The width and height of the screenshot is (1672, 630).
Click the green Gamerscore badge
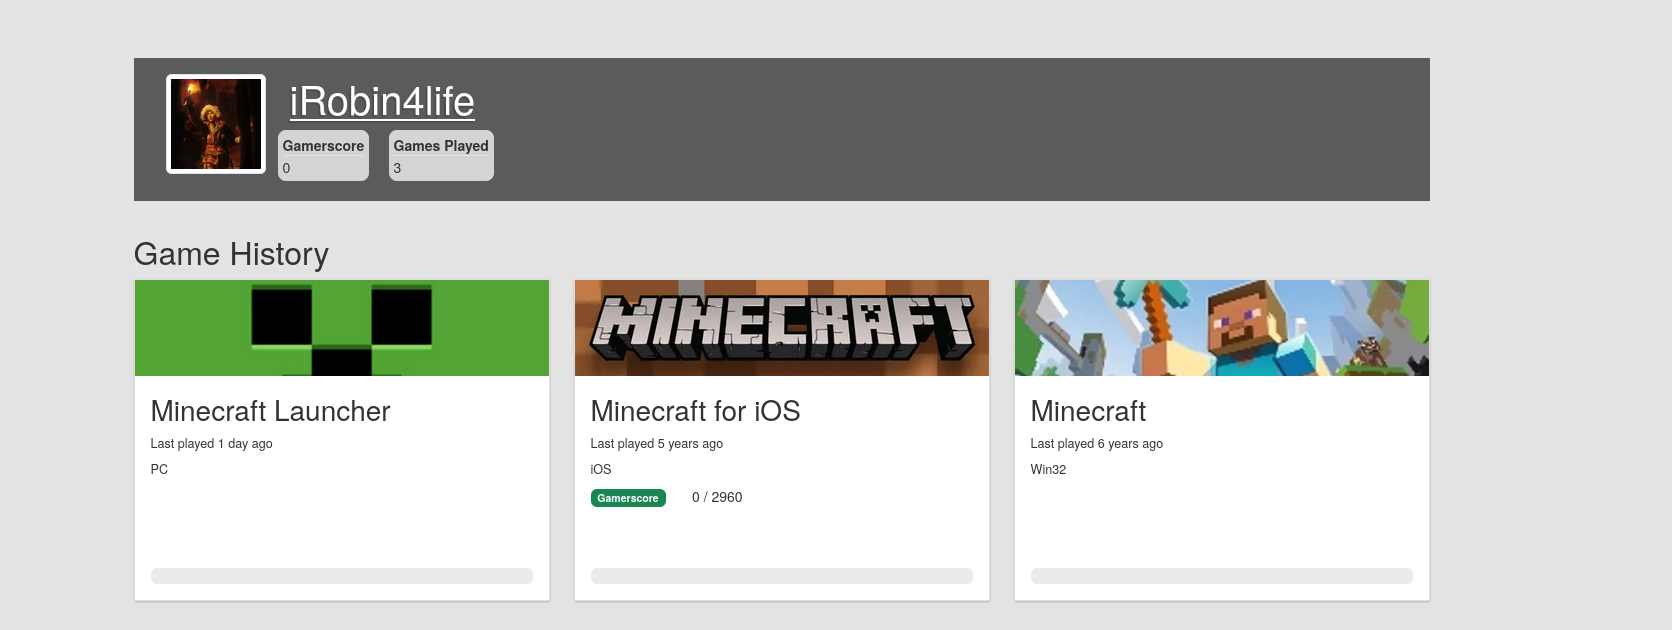[x=628, y=498]
